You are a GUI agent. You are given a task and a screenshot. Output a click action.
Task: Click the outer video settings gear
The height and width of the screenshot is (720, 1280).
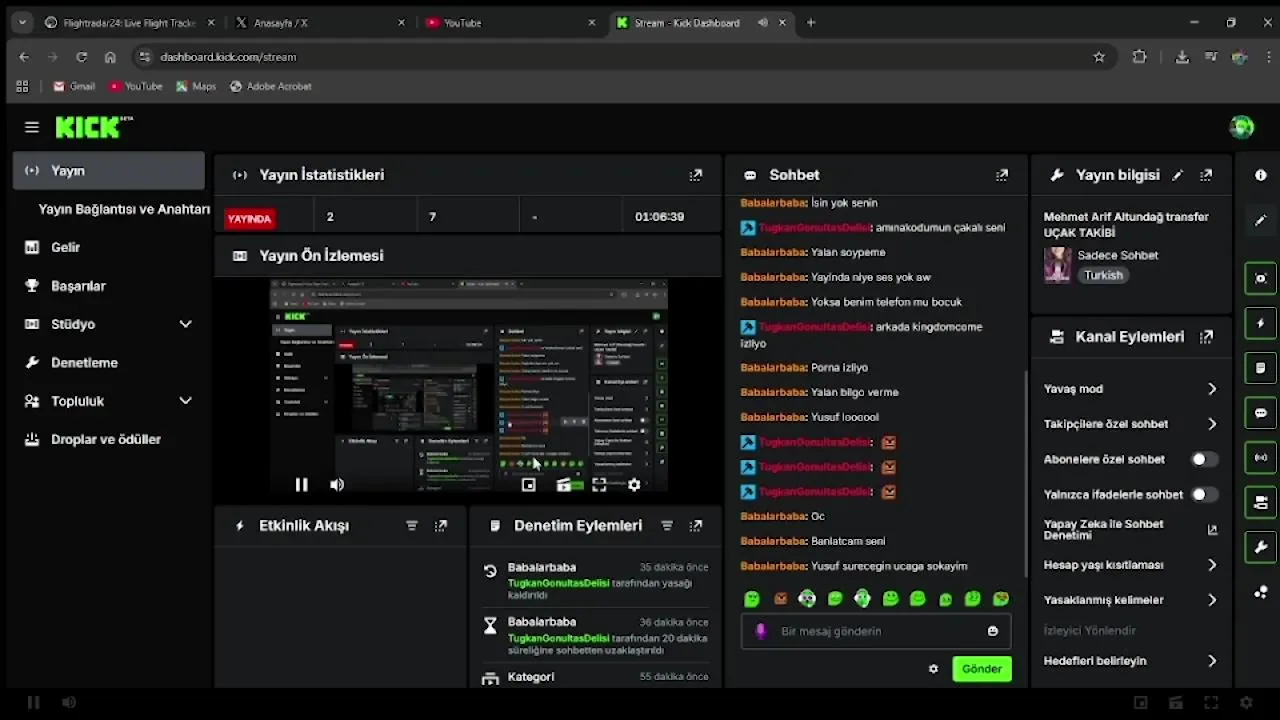(x=1246, y=703)
